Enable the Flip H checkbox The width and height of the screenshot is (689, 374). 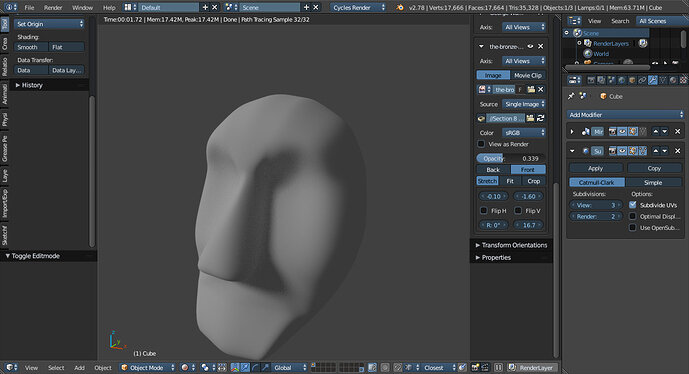[484, 211]
